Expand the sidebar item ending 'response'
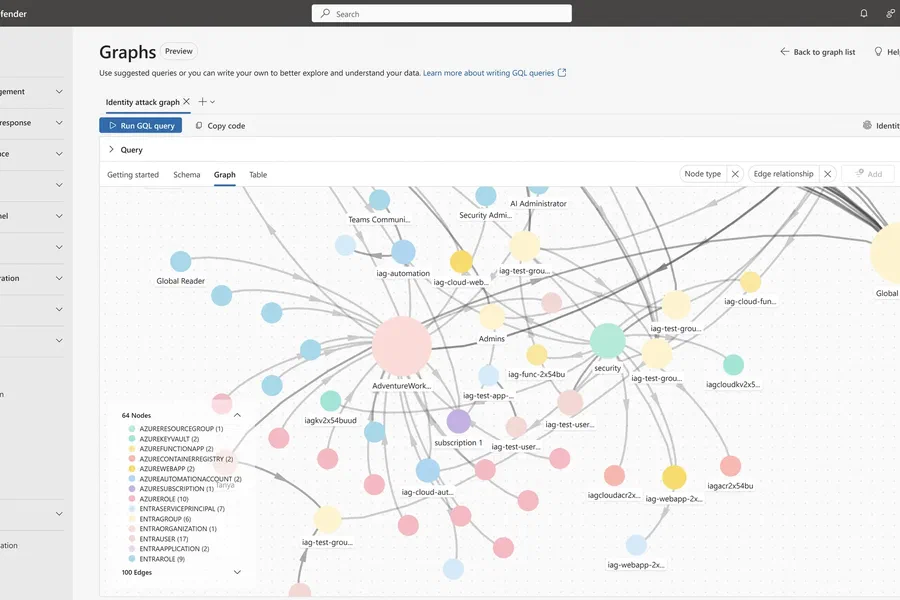The image size is (900, 600). (x=59, y=122)
